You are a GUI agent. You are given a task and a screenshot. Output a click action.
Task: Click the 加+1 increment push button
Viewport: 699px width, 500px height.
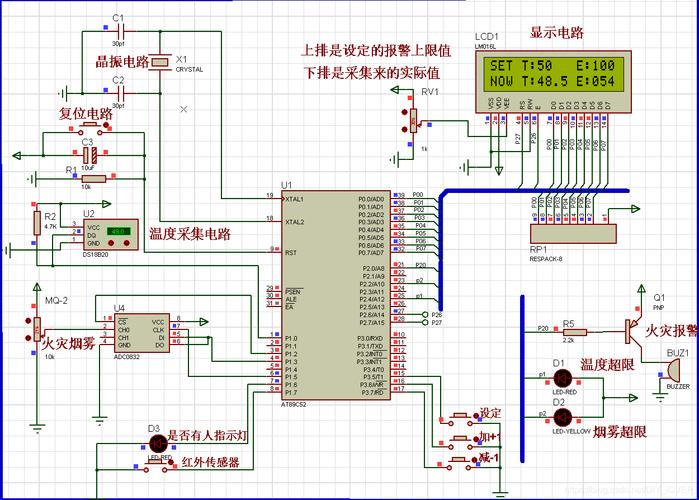[460, 441]
